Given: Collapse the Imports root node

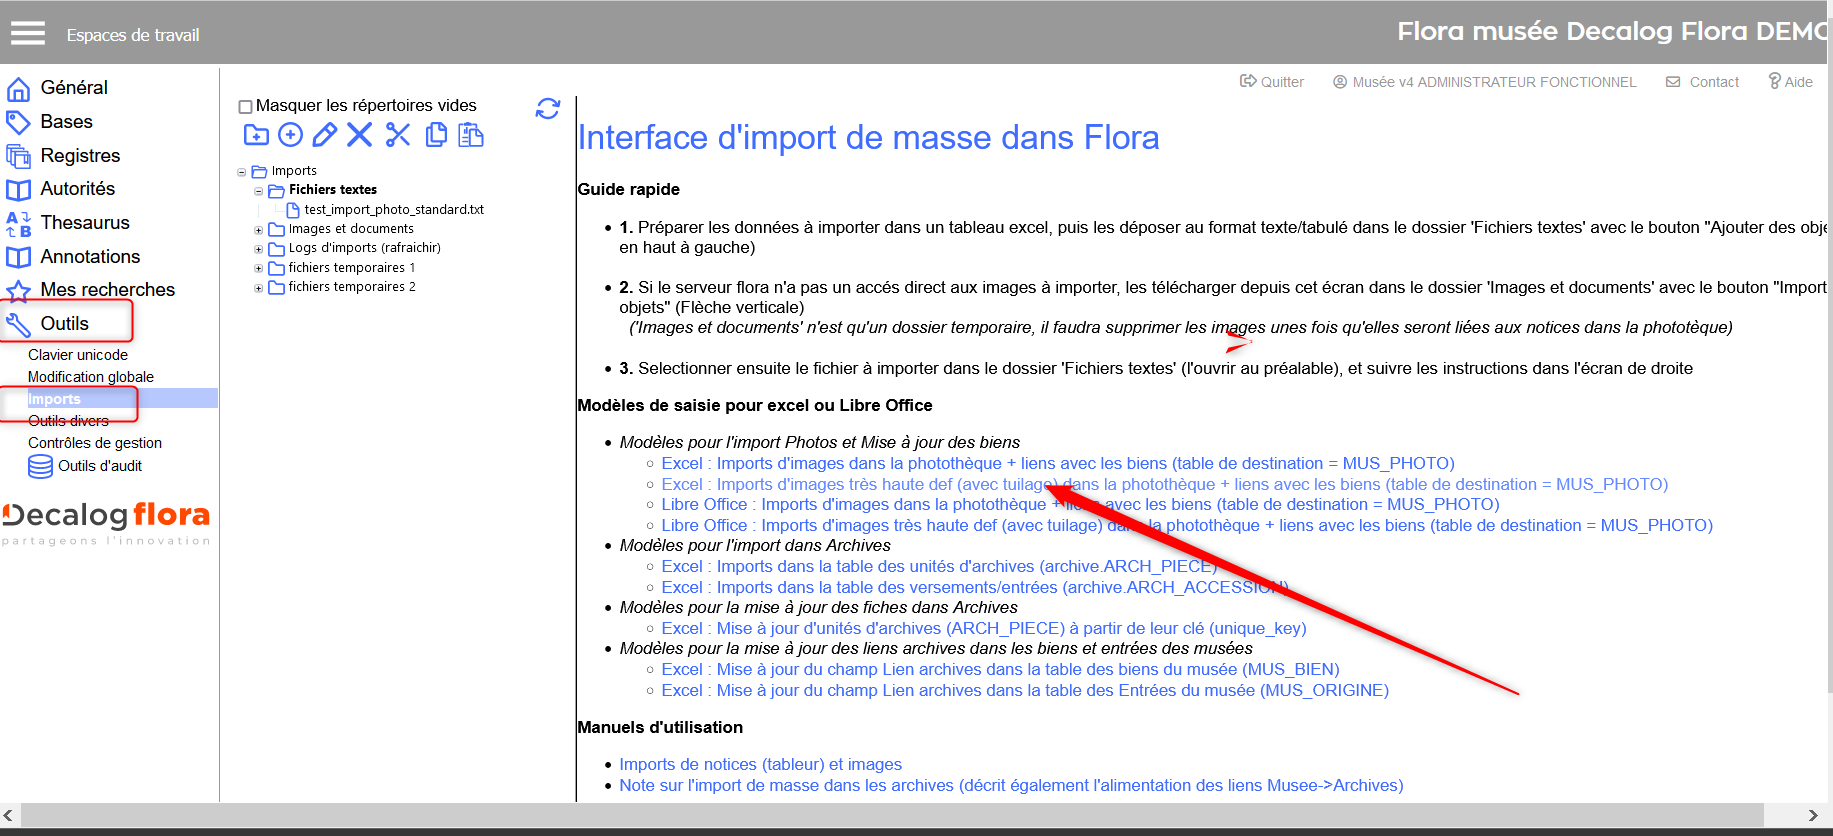Looking at the screenshot, I should [241, 172].
